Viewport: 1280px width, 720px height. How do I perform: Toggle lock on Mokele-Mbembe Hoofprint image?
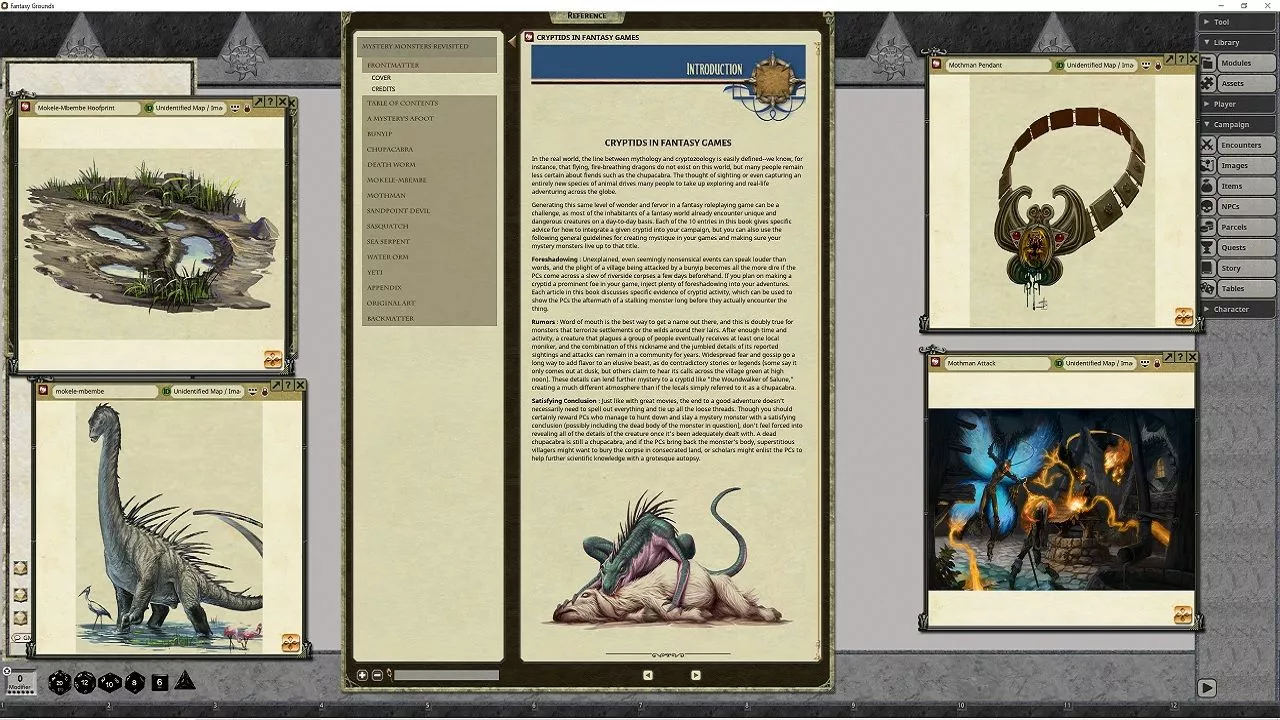click(247, 108)
